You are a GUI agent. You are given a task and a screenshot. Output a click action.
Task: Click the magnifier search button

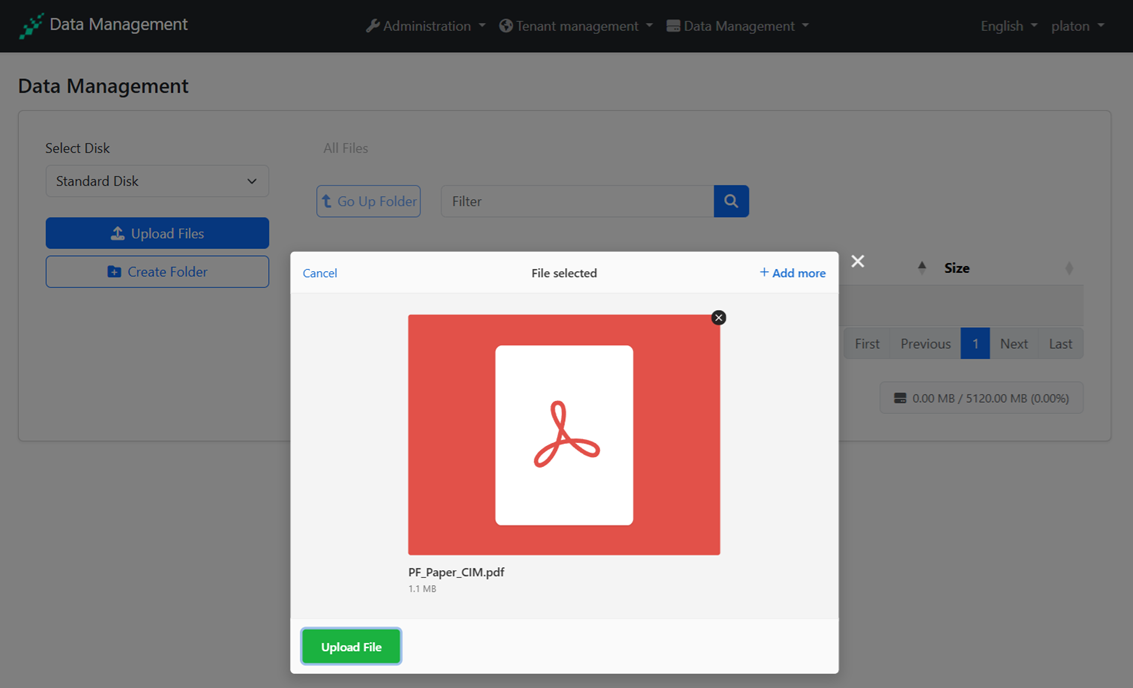click(731, 201)
